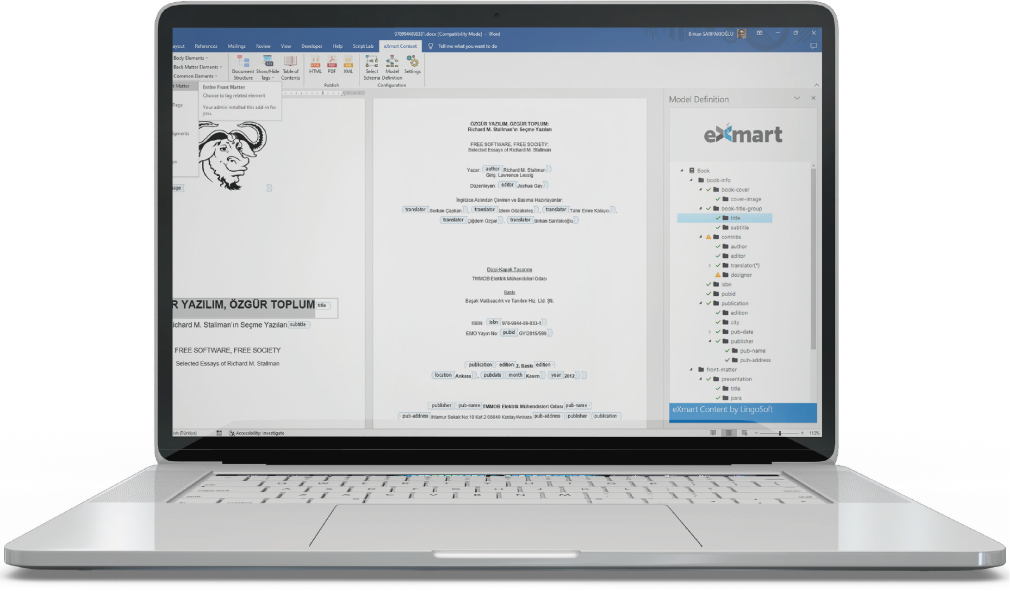The image size is (1010, 591).
Task: Click the macro recording status bar icon
Action: [219, 433]
